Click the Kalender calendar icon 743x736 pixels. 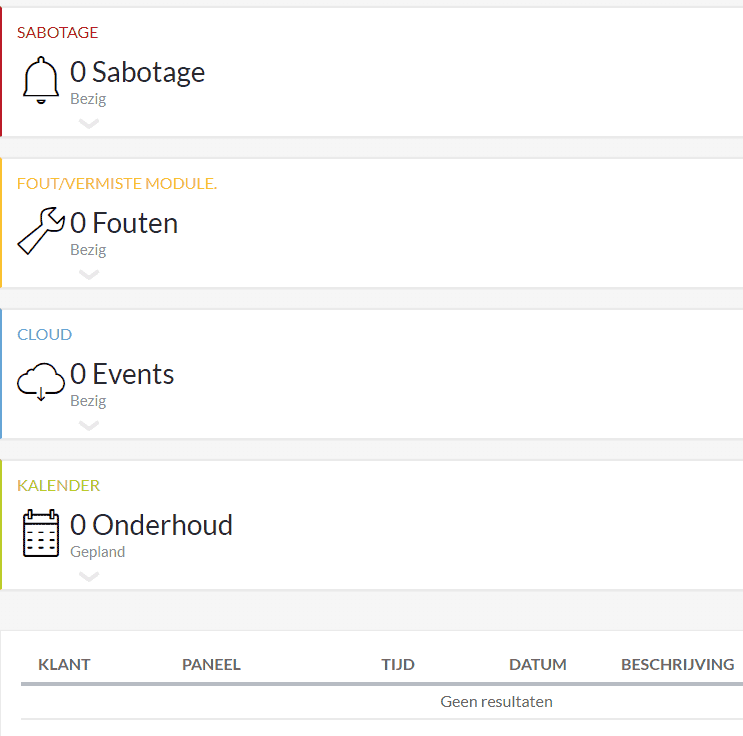pos(41,533)
